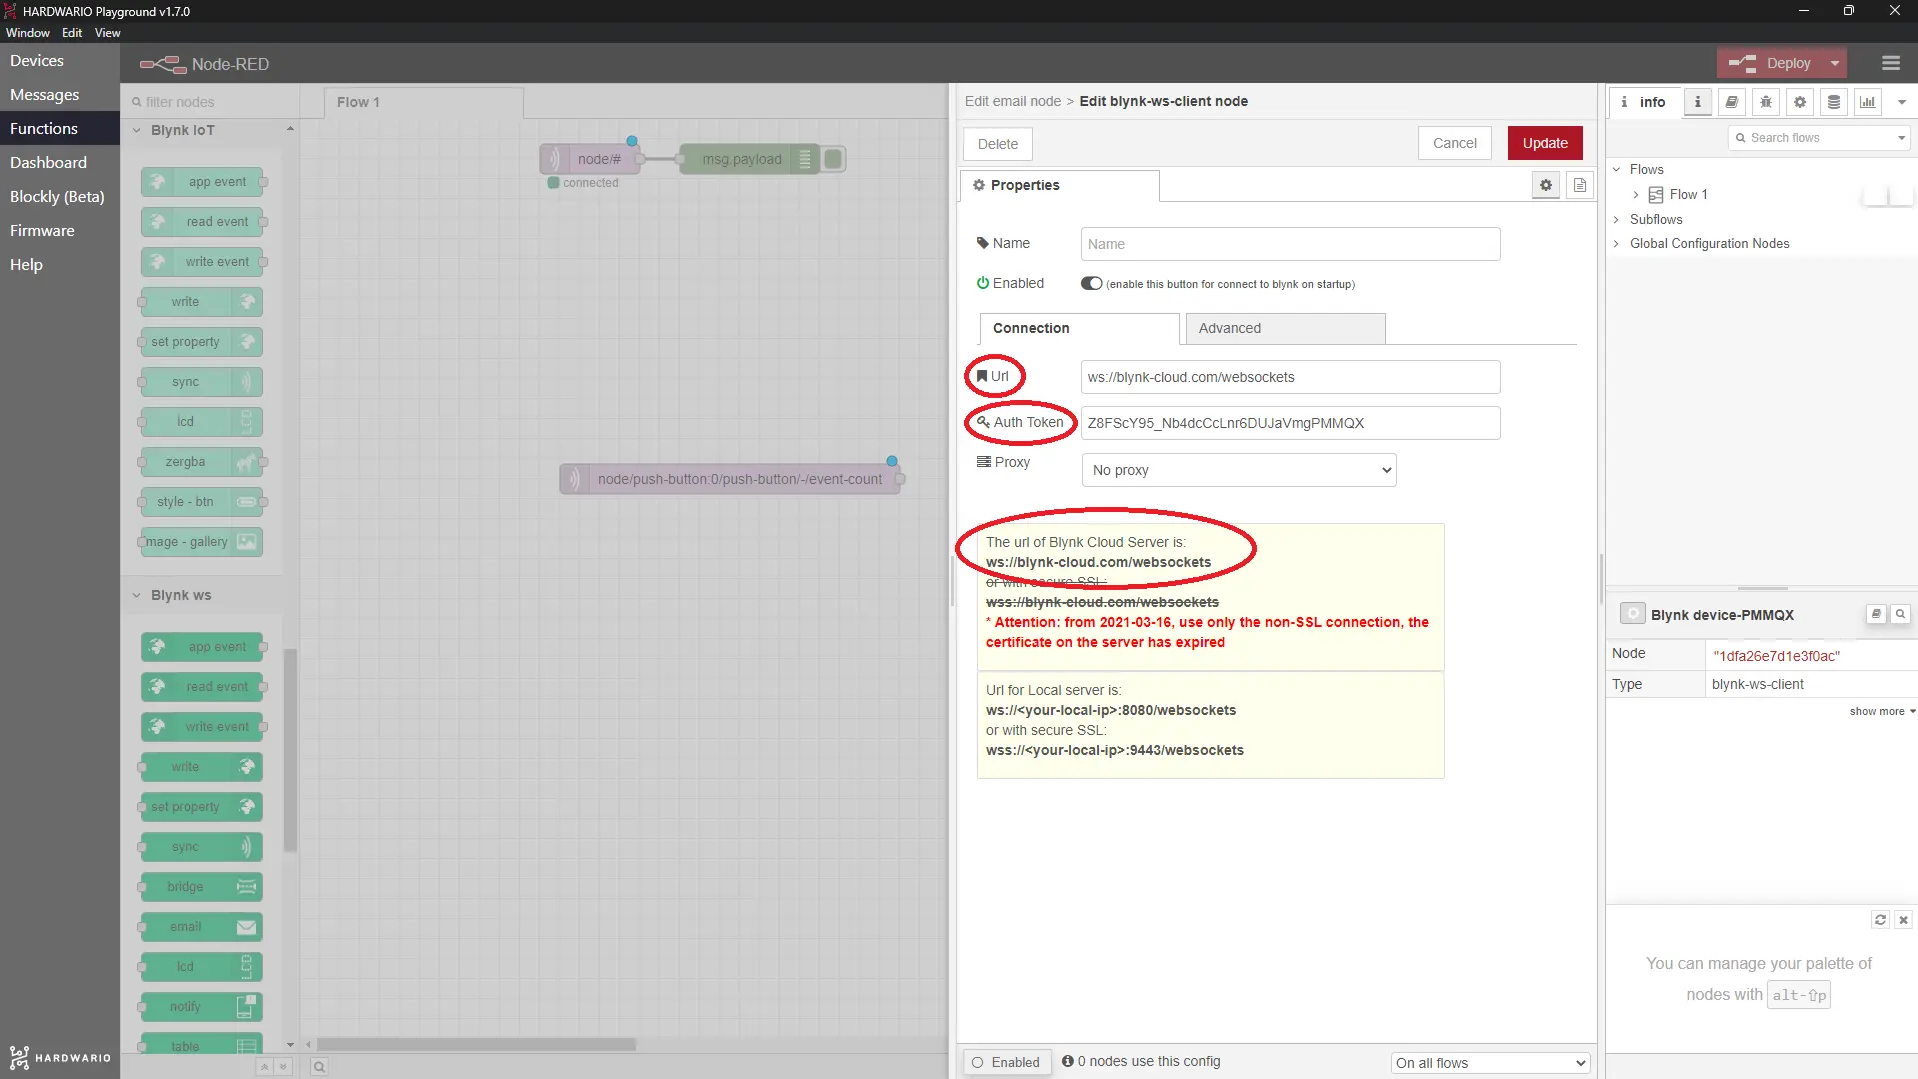Open the context data database tab
The width and height of the screenshot is (1918, 1079).
[x=1834, y=102]
